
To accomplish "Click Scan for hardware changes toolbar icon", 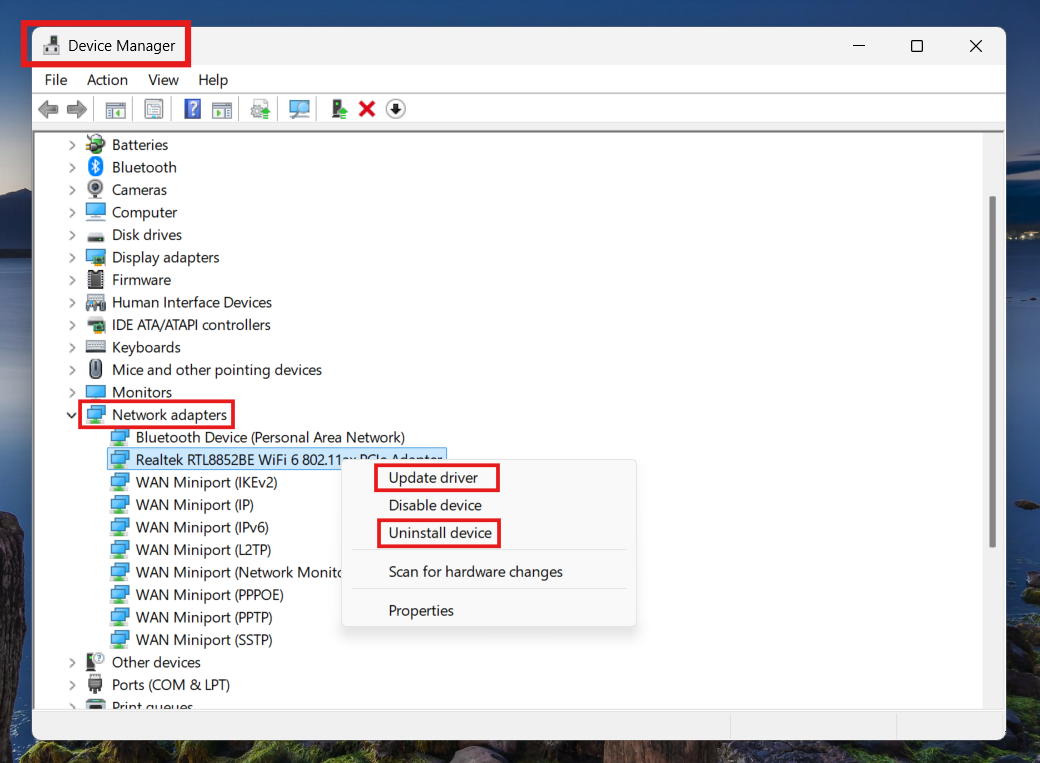I will pos(299,109).
